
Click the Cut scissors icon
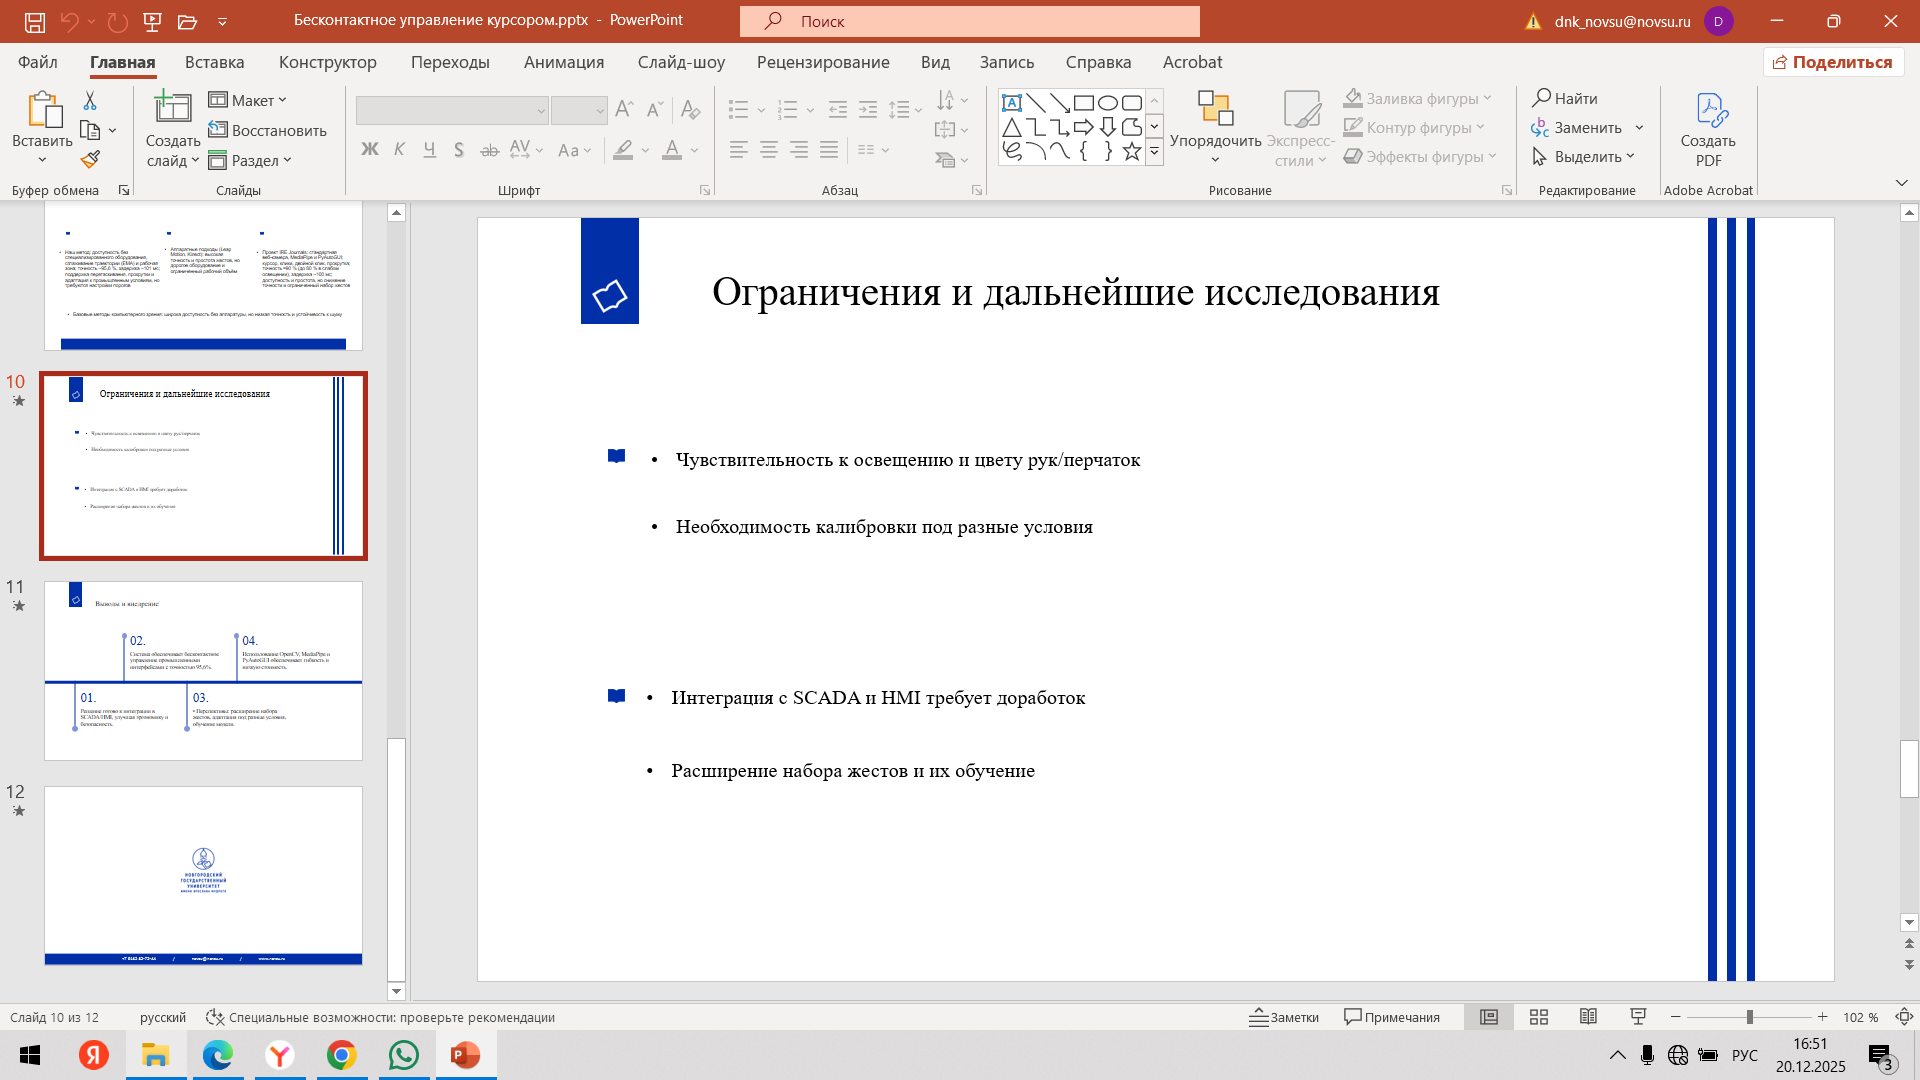[x=90, y=100]
